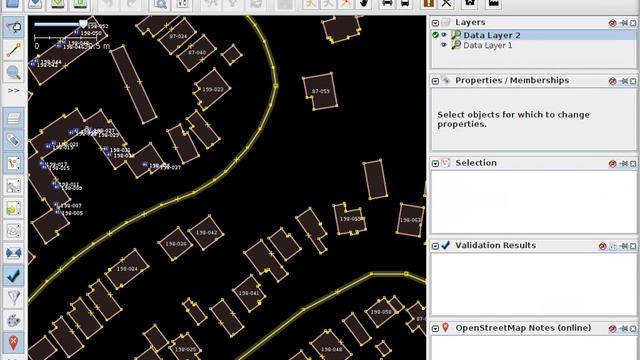Close the Validation Results panel

click(x=633, y=246)
